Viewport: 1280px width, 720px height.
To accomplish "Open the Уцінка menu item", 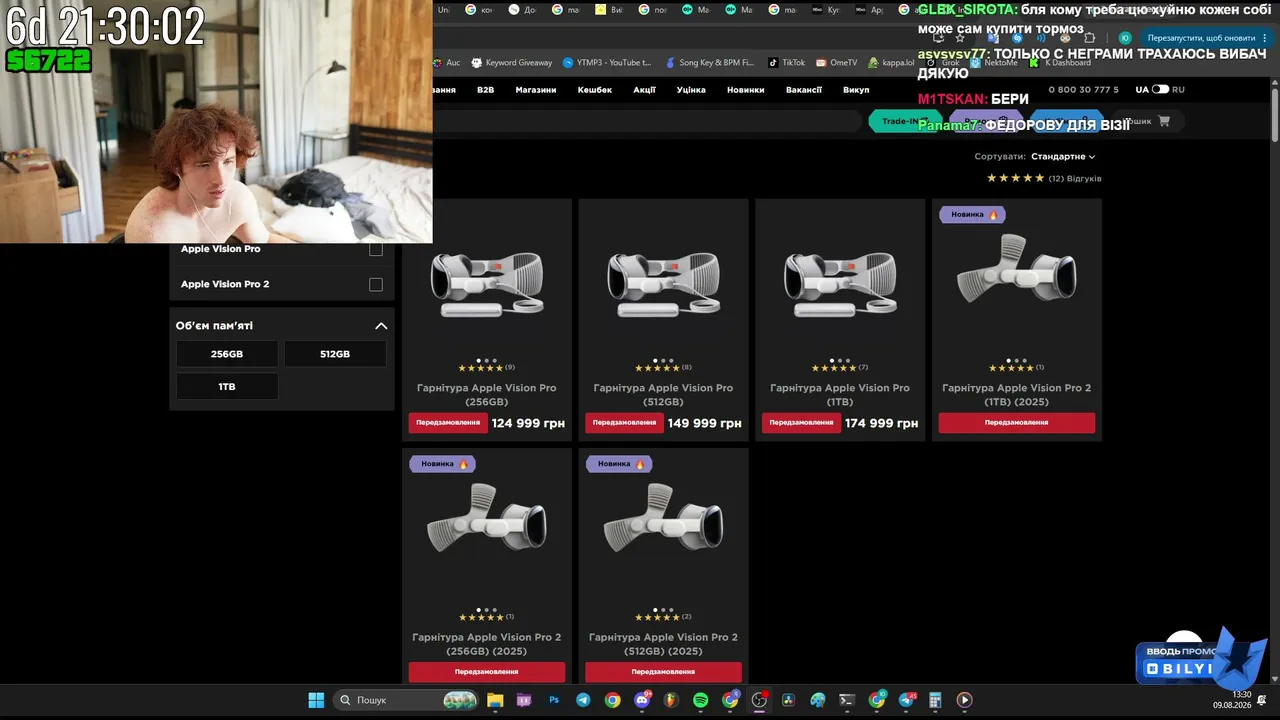I will tap(691, 90).
